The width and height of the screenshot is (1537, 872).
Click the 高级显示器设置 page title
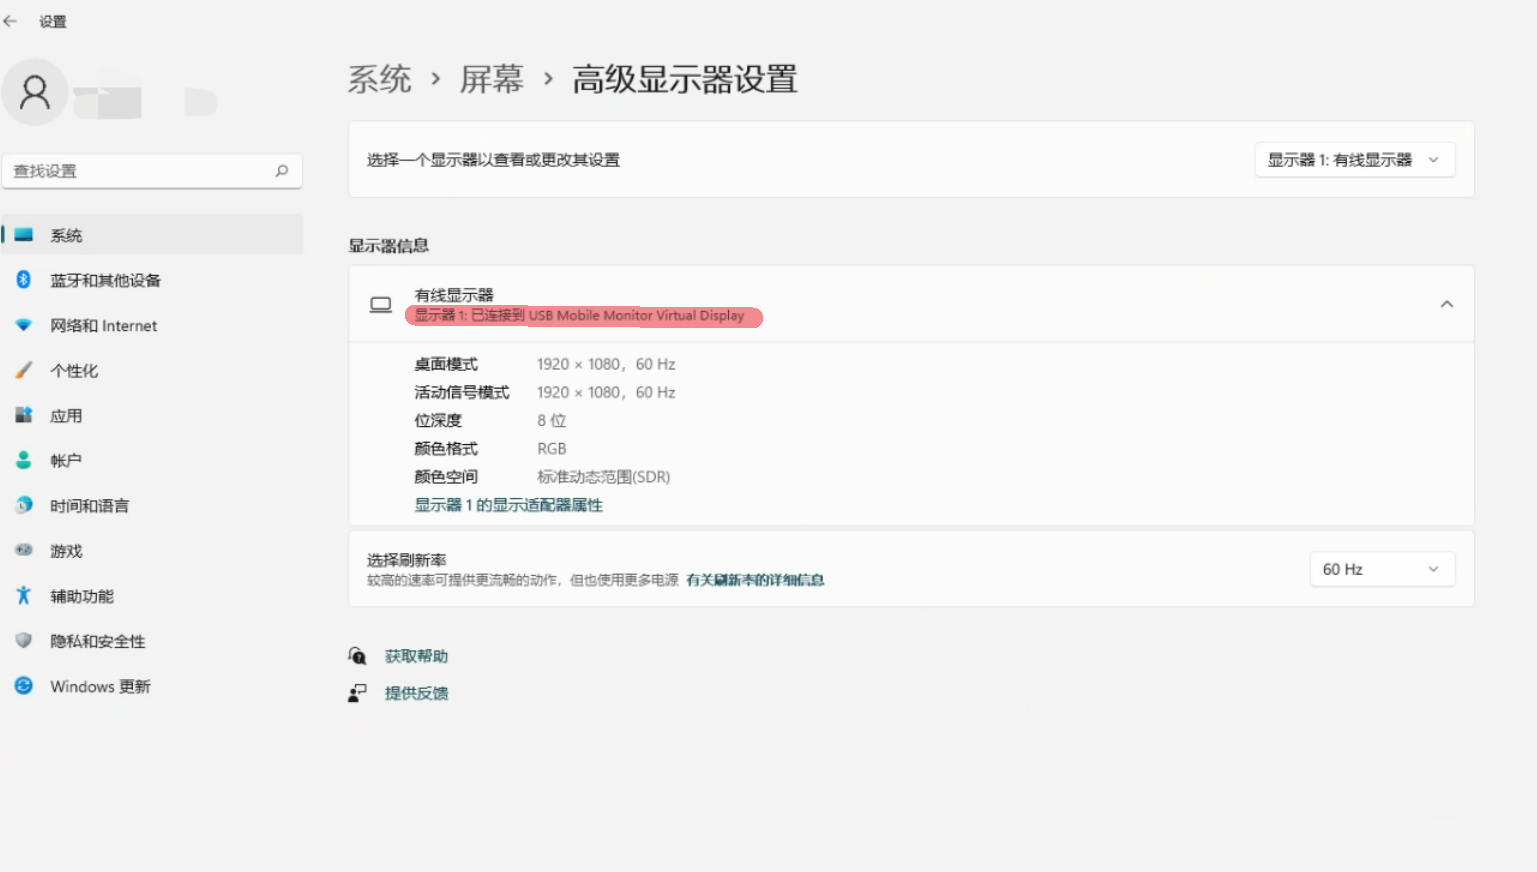[685, 79]
